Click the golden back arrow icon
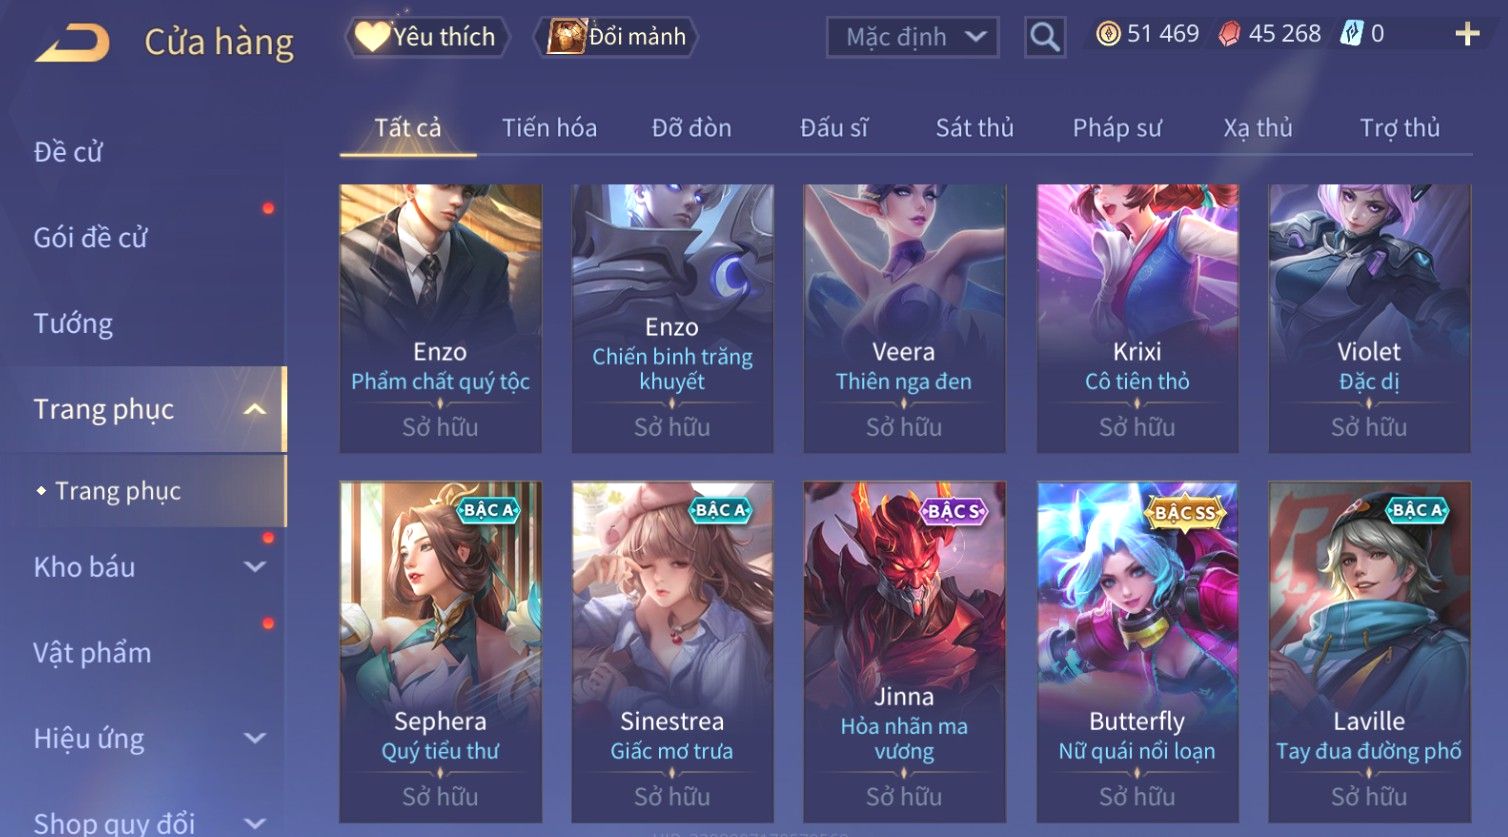Viewport: 1508px width, 837px height. 72,43
